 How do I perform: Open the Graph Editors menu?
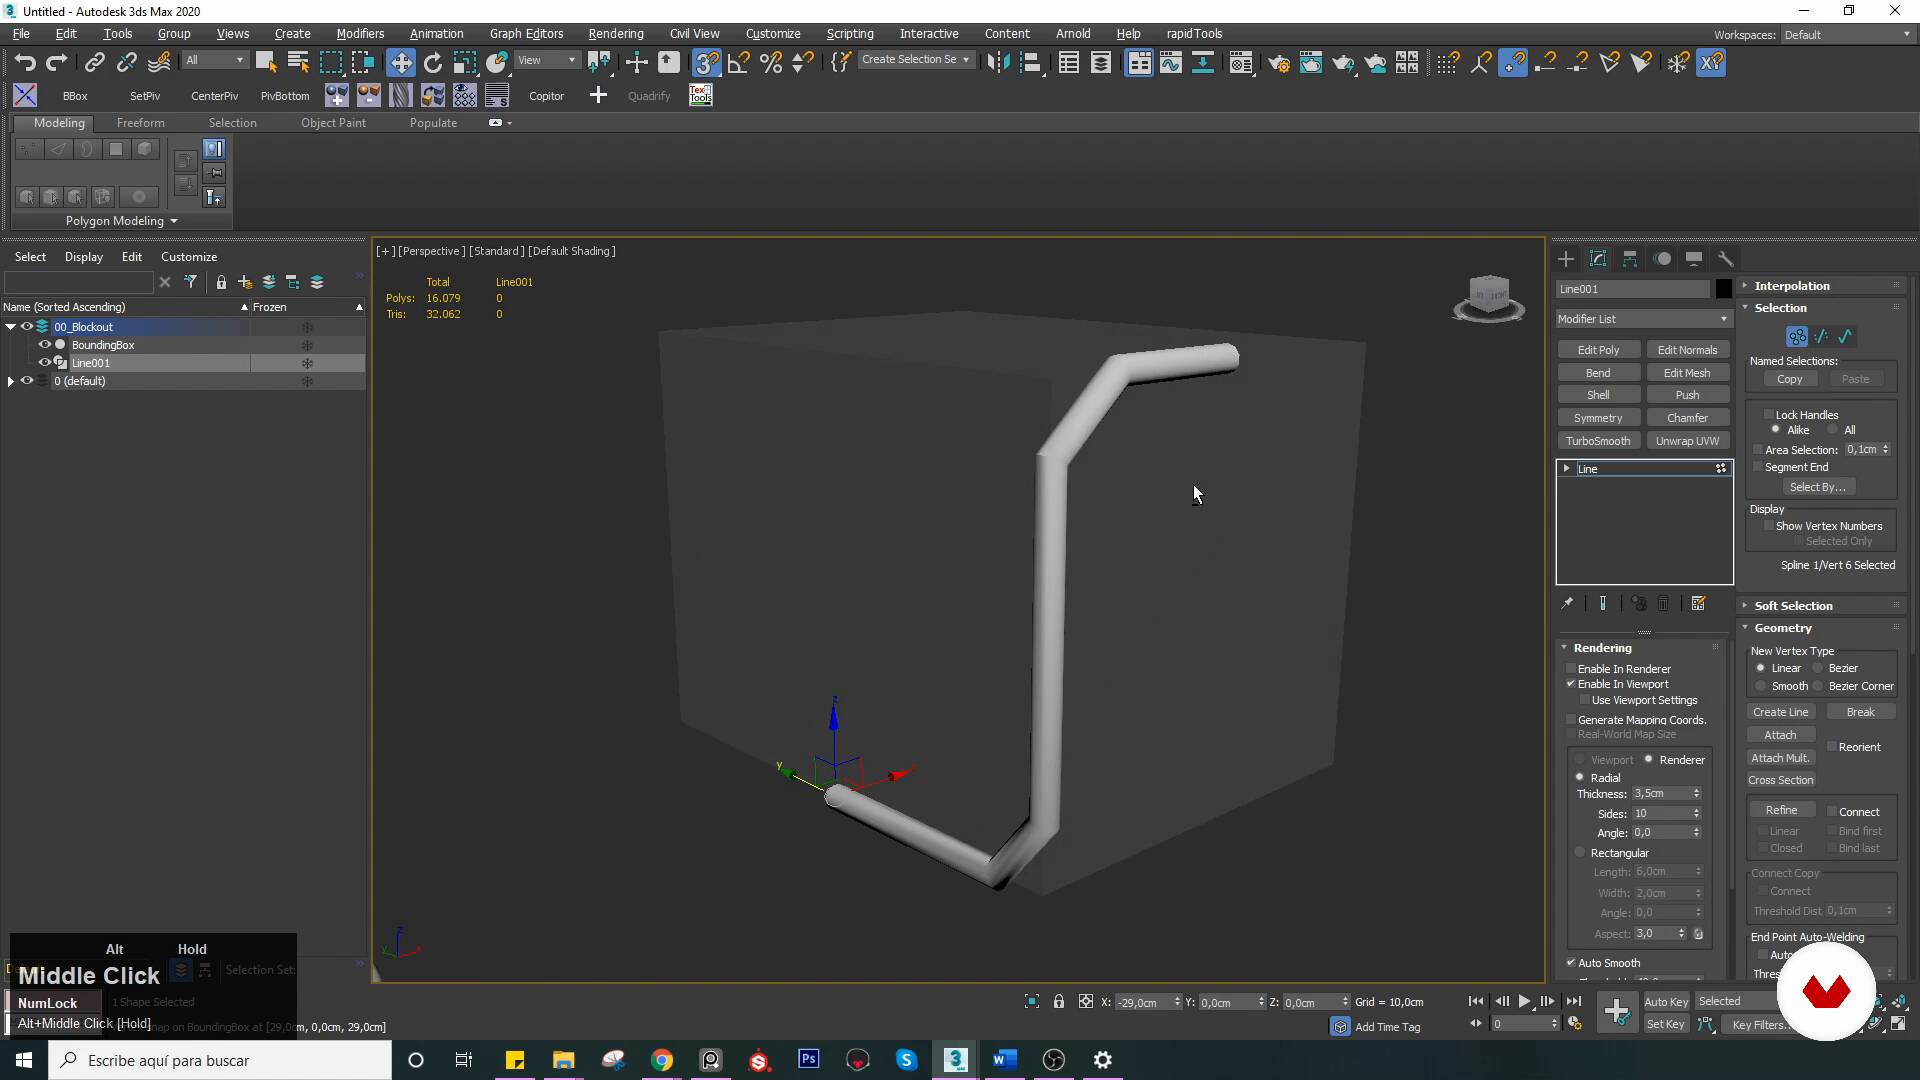(x=526, y=34)
